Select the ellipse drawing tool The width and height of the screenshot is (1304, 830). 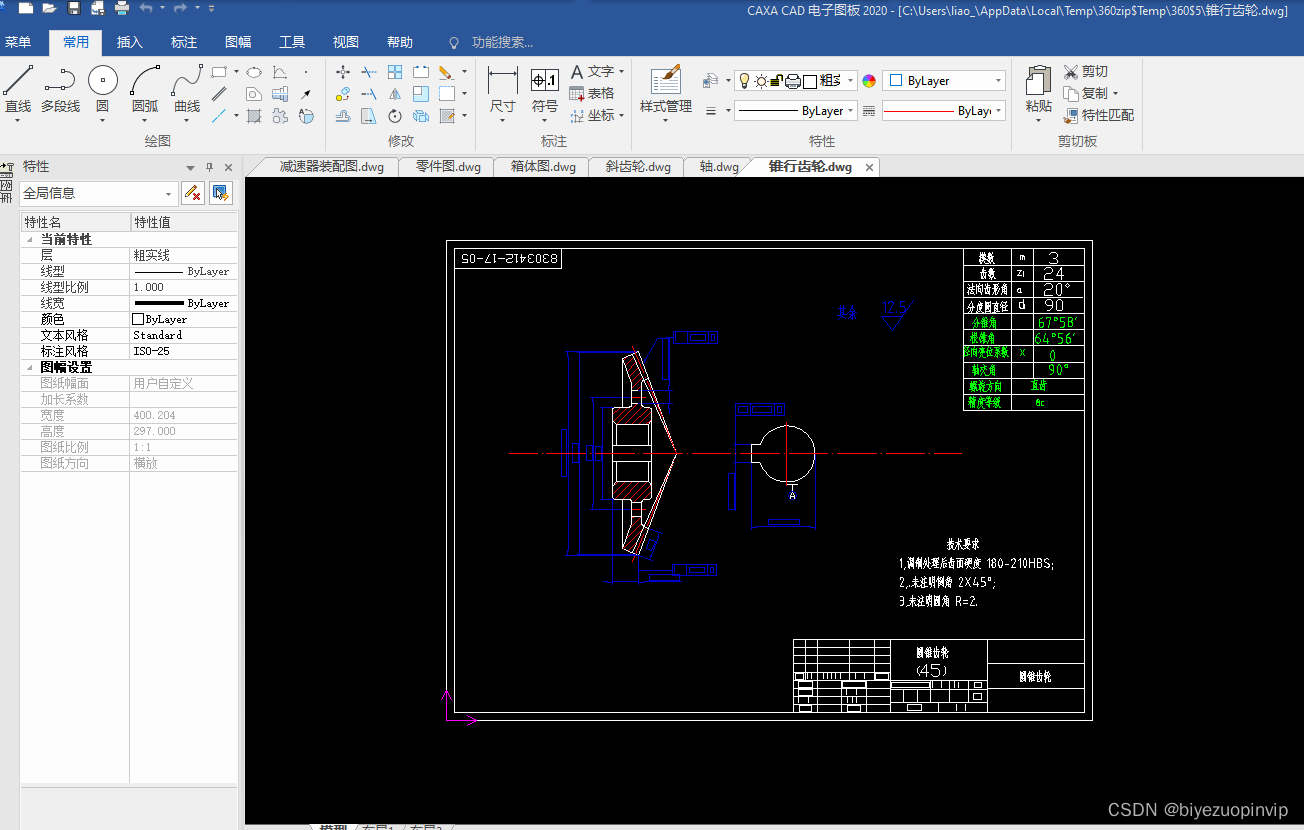[x=254, y=72]
